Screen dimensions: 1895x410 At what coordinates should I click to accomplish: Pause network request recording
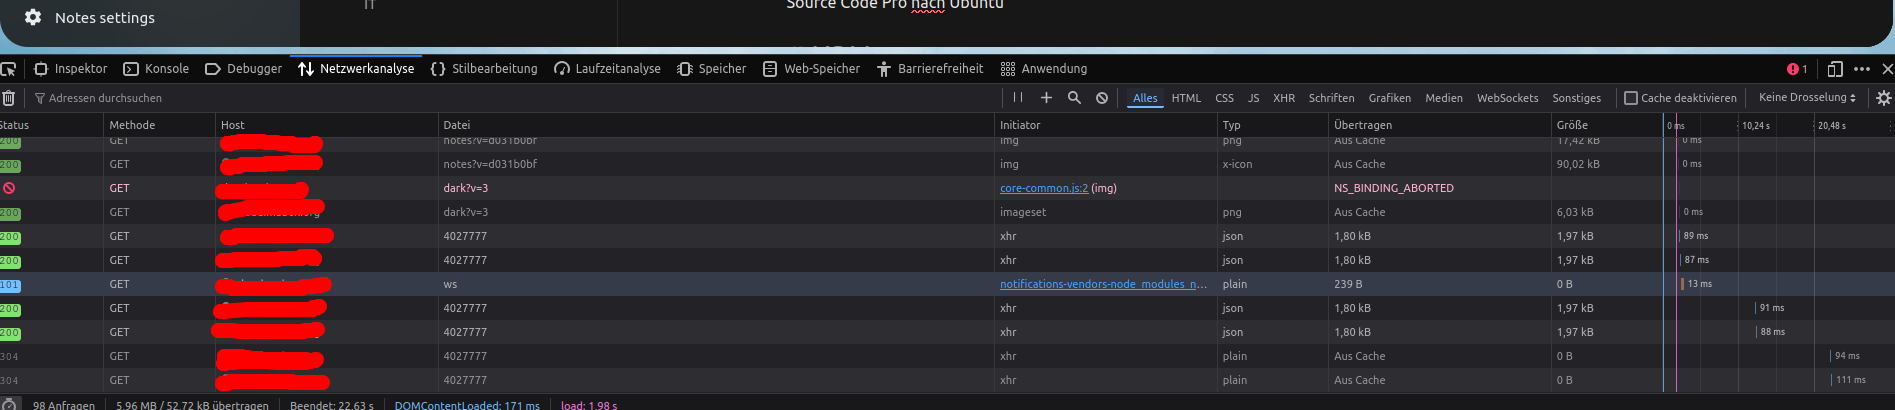tap(1018, 98)
